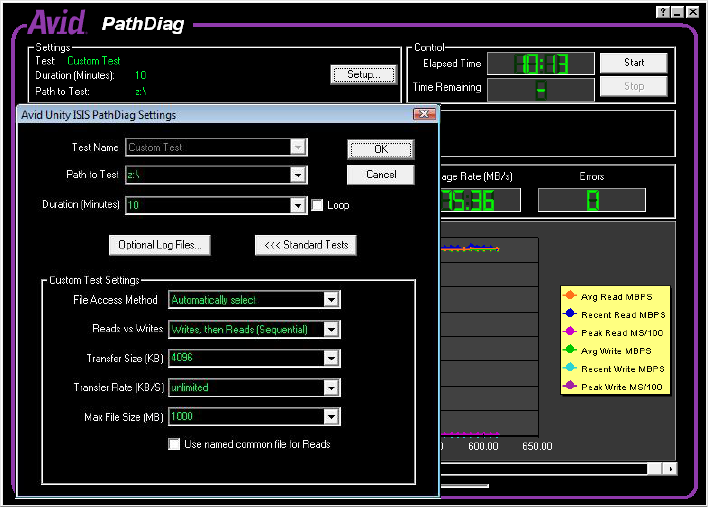
Task: Click the Max File Size value 1000
Action: coord(182,416)
